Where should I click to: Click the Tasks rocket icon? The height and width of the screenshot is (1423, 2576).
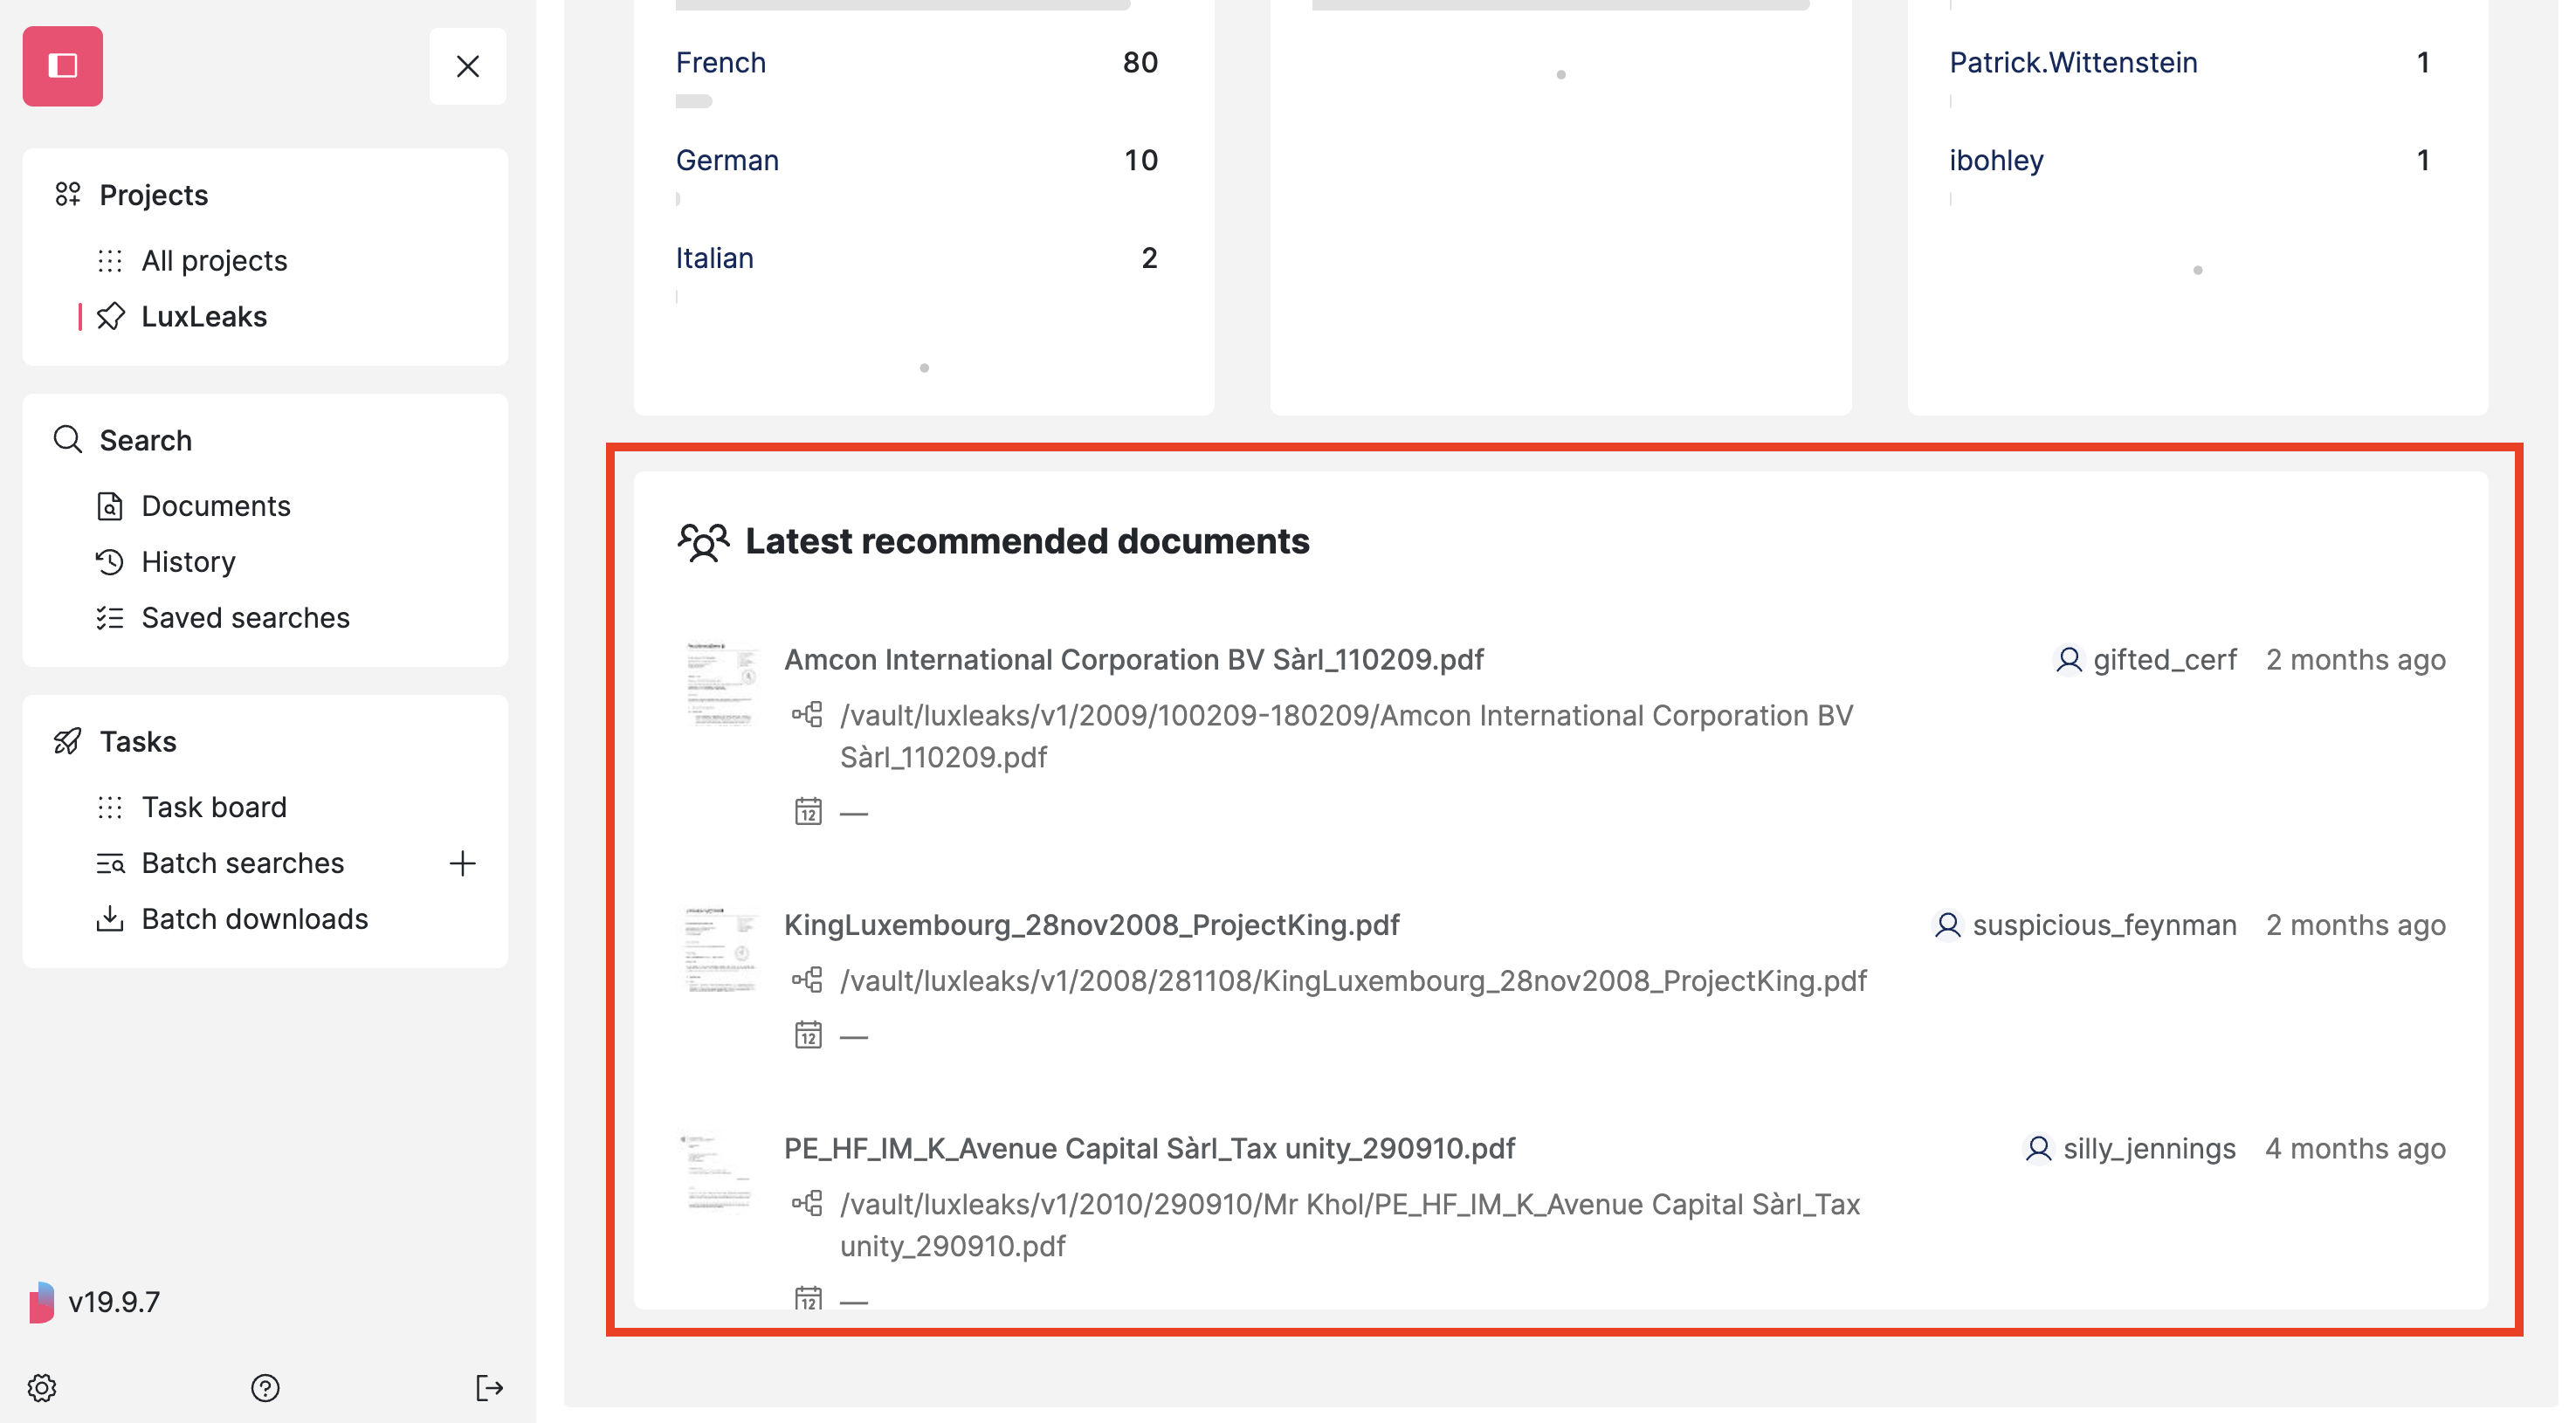click(x=67, y=741)
